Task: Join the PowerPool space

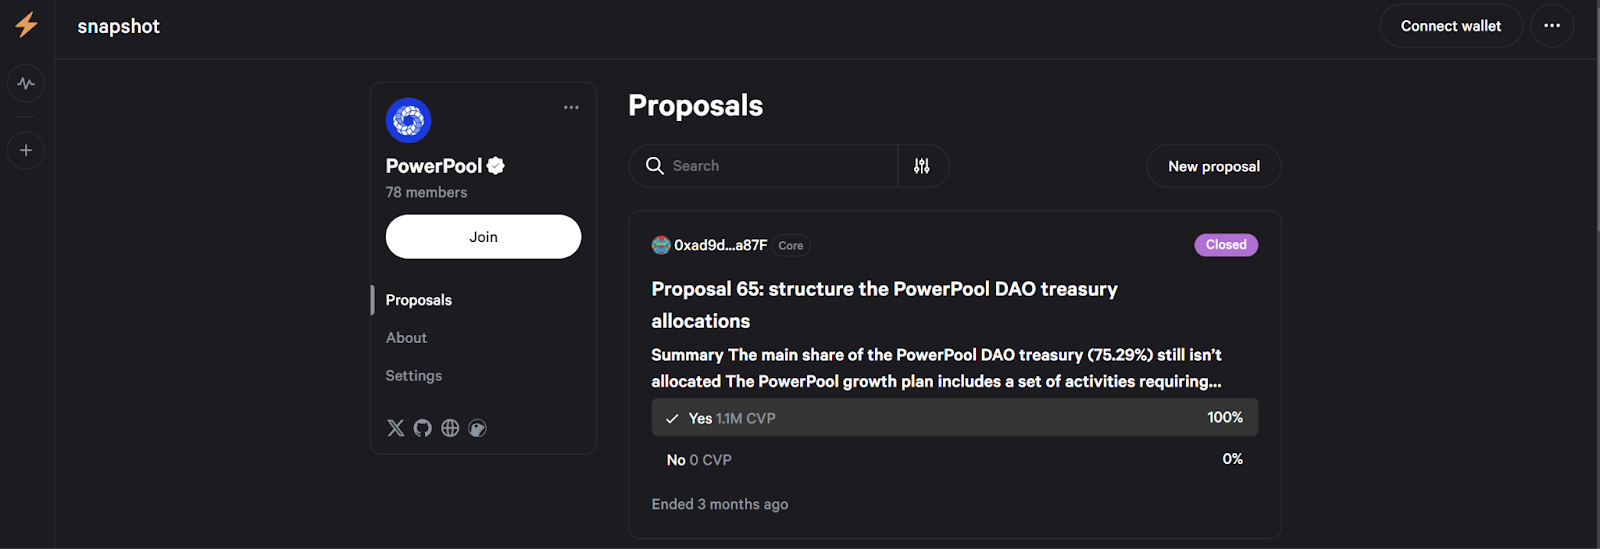Action: pos(483,237)
